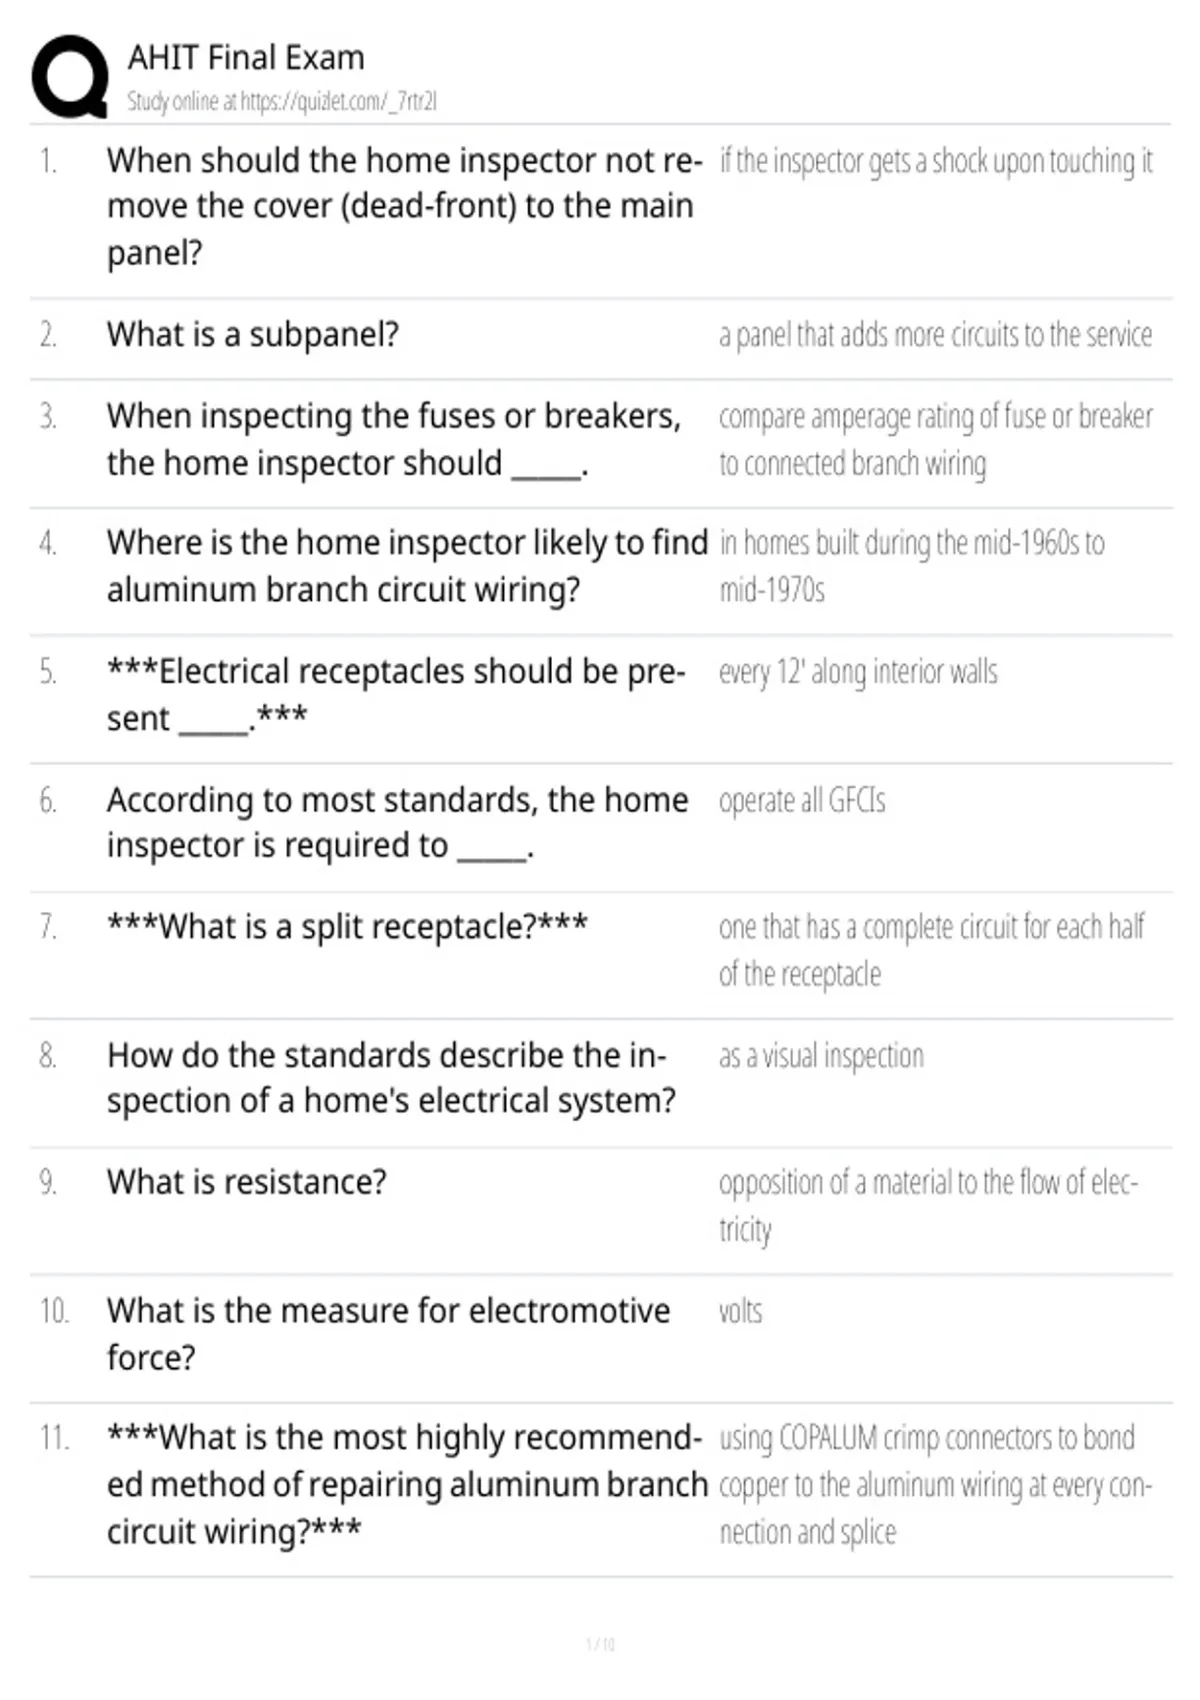
Task: Select the electrical receptacles question 5
Action: (396, 694)
